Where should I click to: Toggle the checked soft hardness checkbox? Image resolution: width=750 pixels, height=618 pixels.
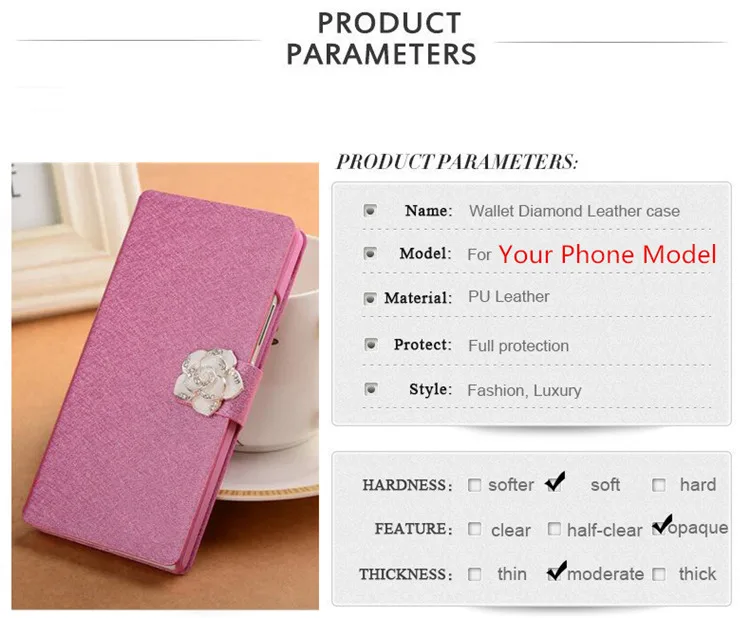pos(555,482)
